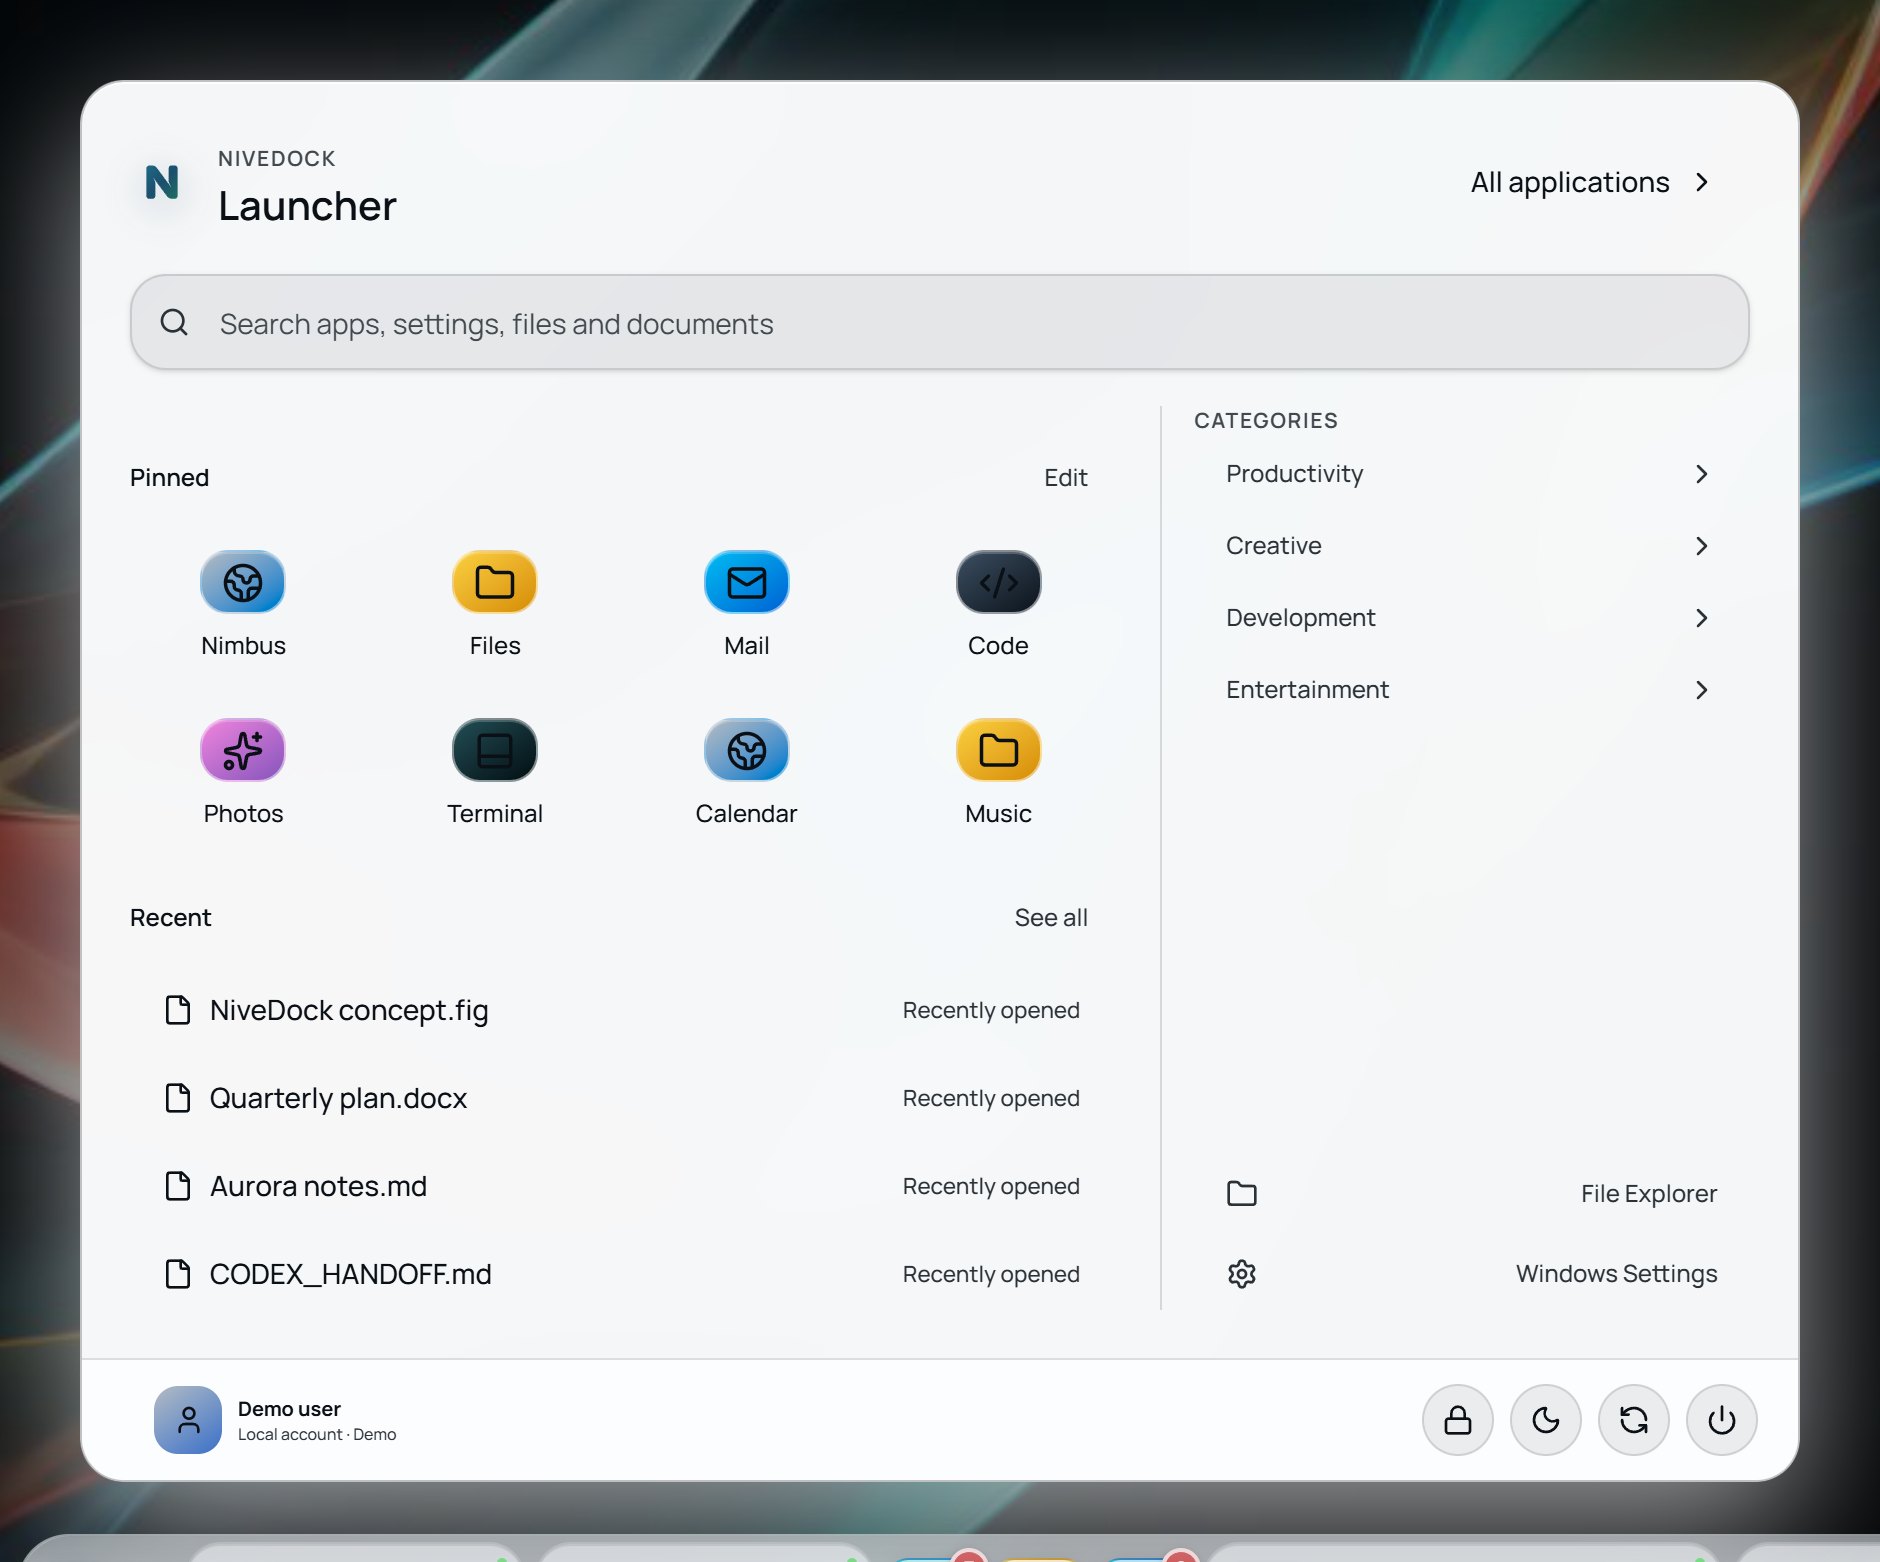This screenshot has height=1562, width=1880.
Task: Launch the Code app icon
Action: 998,582
